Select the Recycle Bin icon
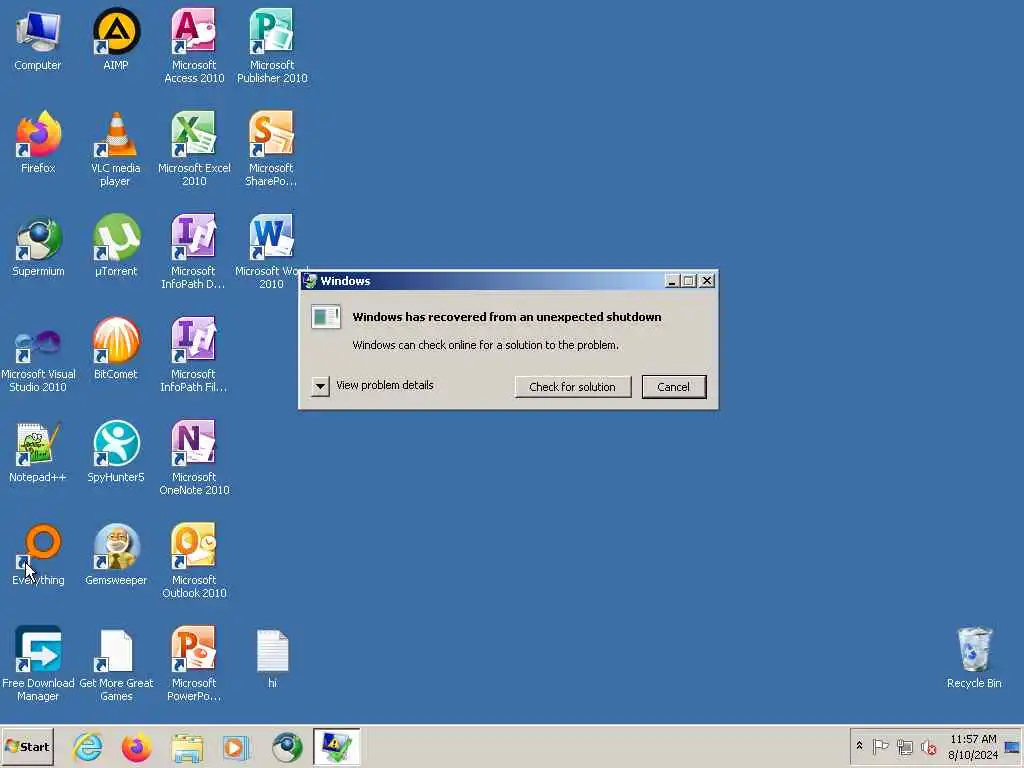 (974, 658)
